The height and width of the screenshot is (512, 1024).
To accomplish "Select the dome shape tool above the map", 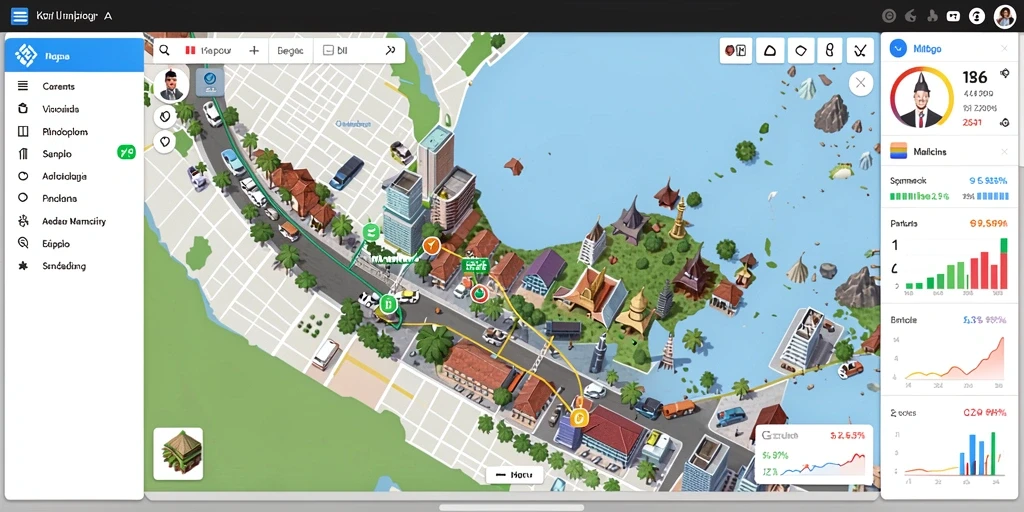I will (x=769, y=50).
